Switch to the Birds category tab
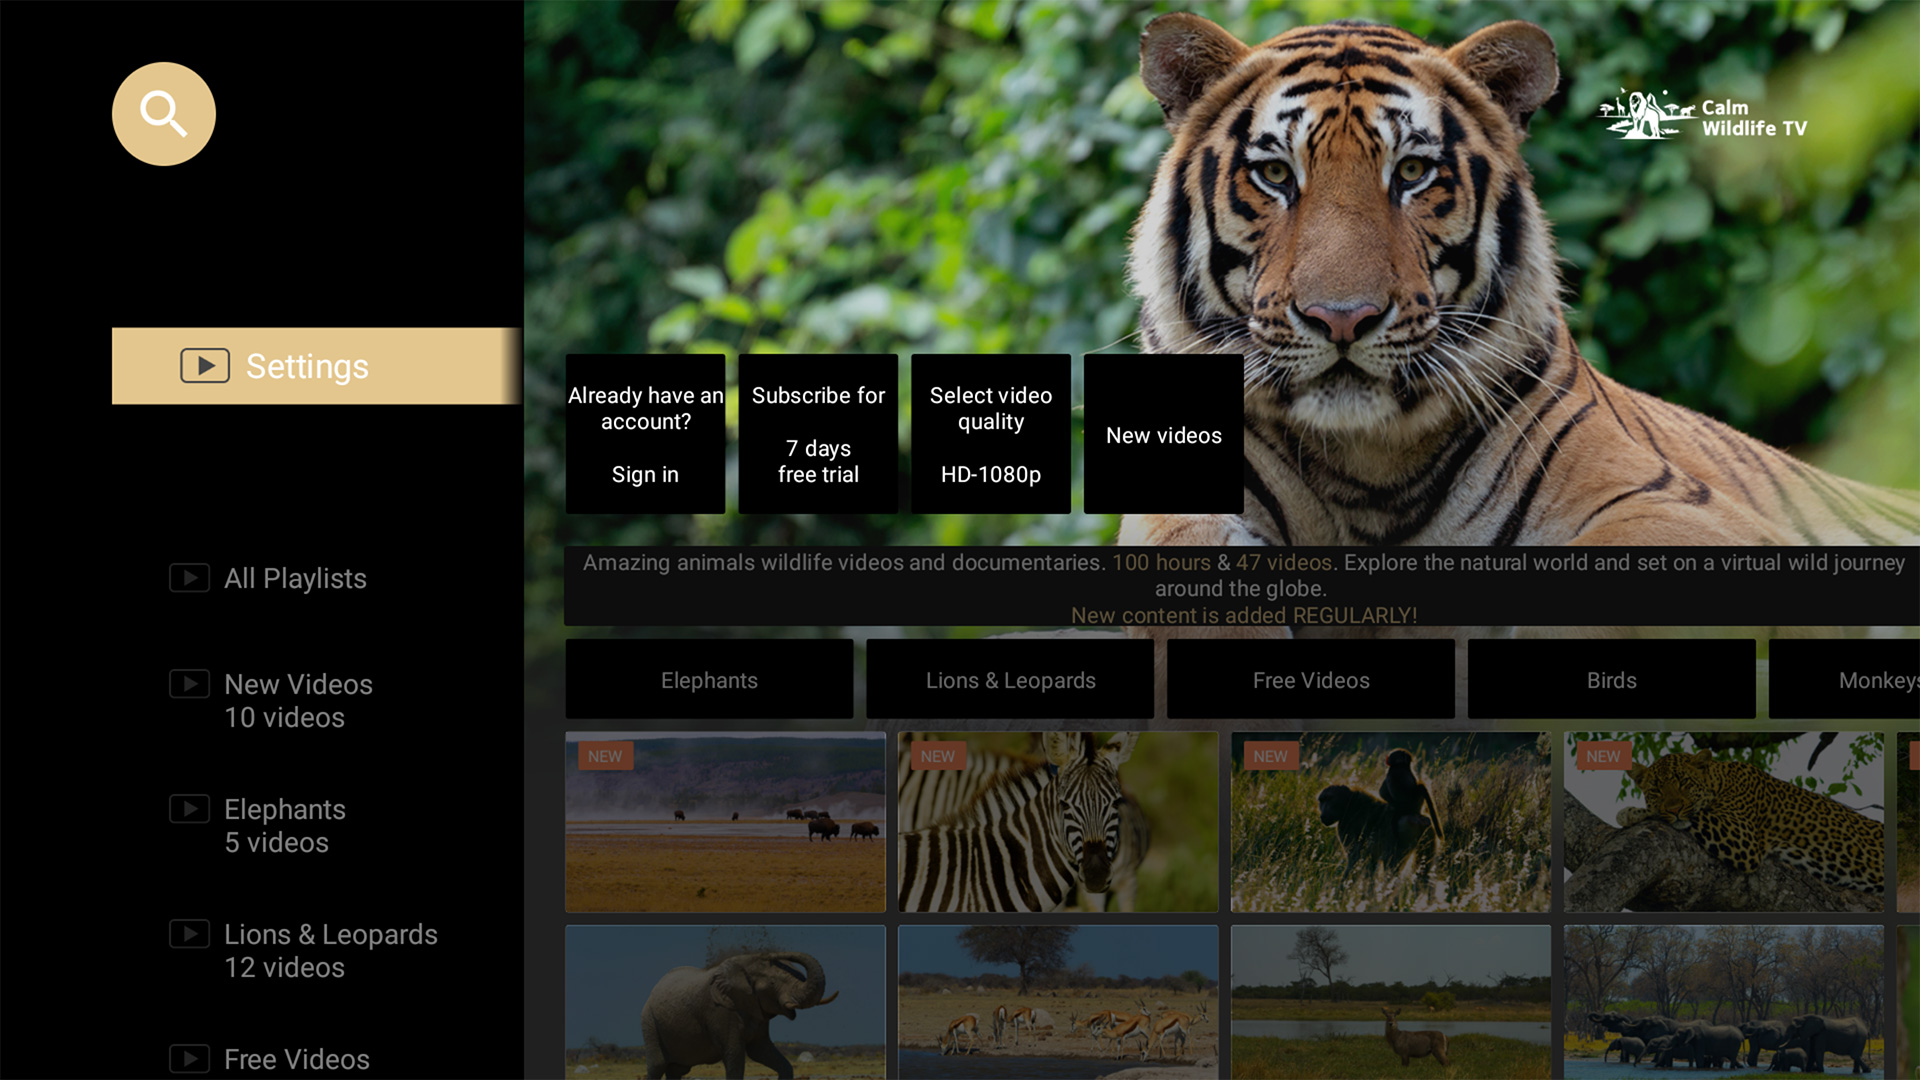This screenshot has height=1080, width=1920. 1611,679
